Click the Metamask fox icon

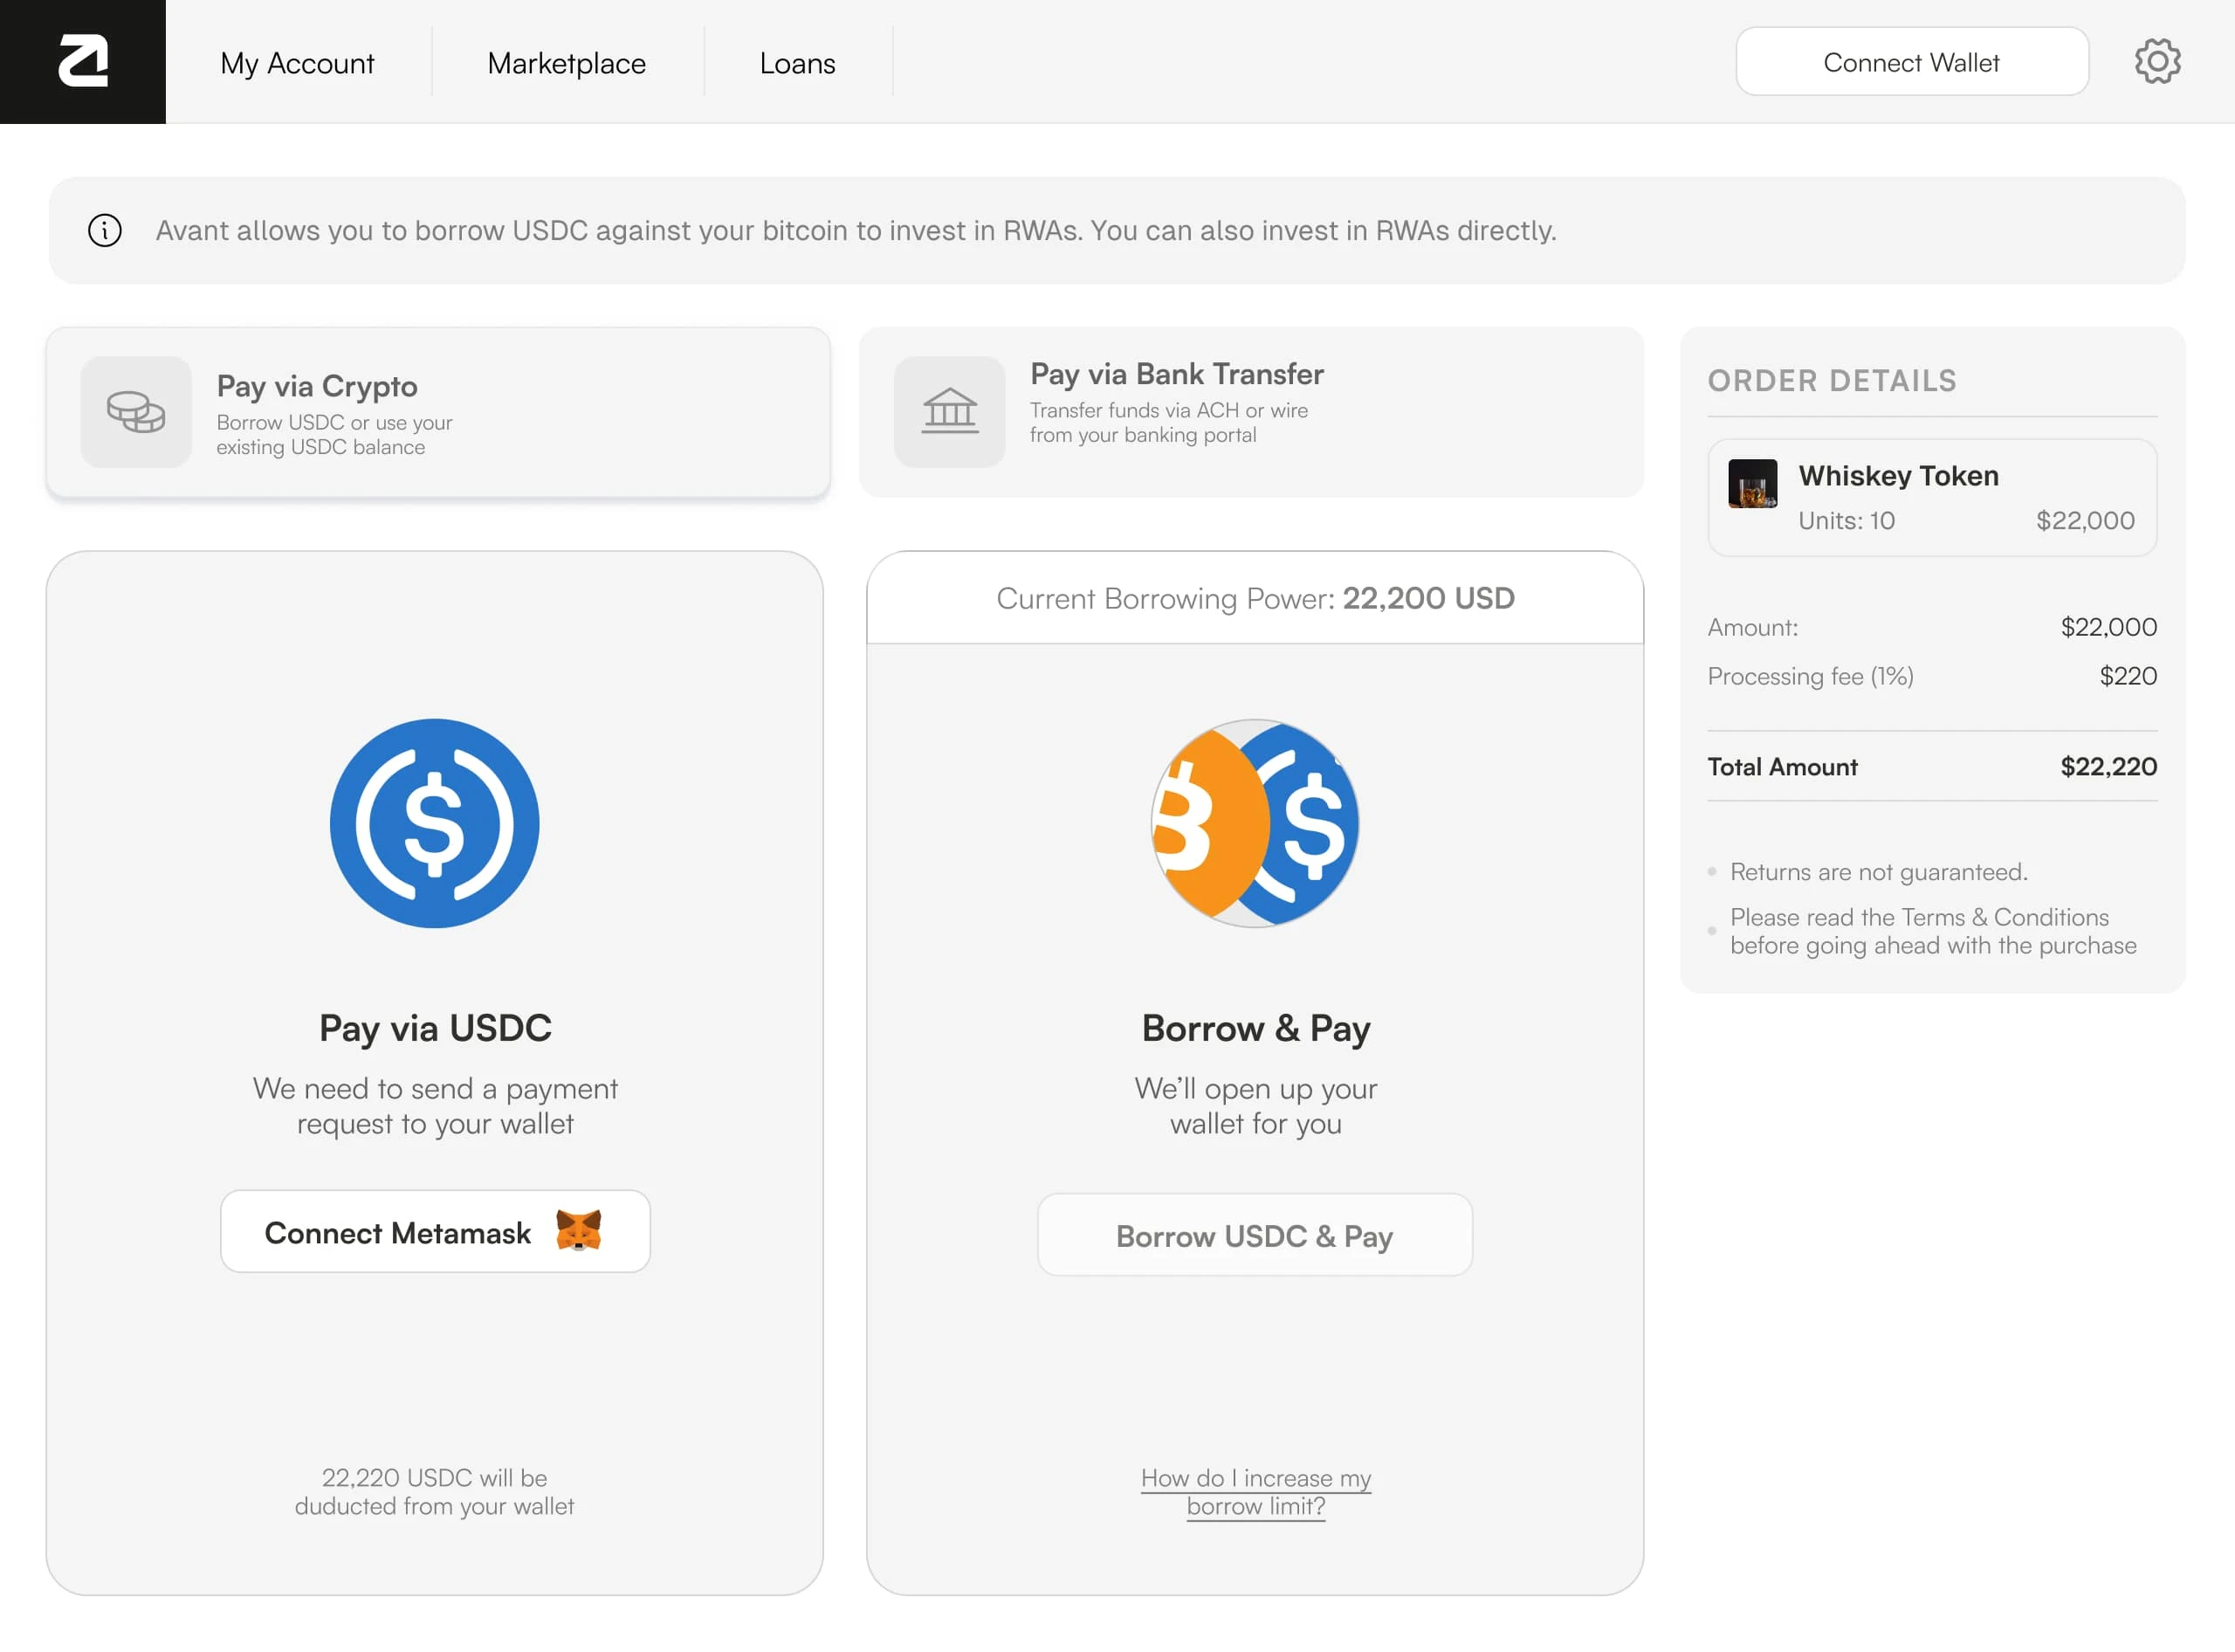(578, 1231)
